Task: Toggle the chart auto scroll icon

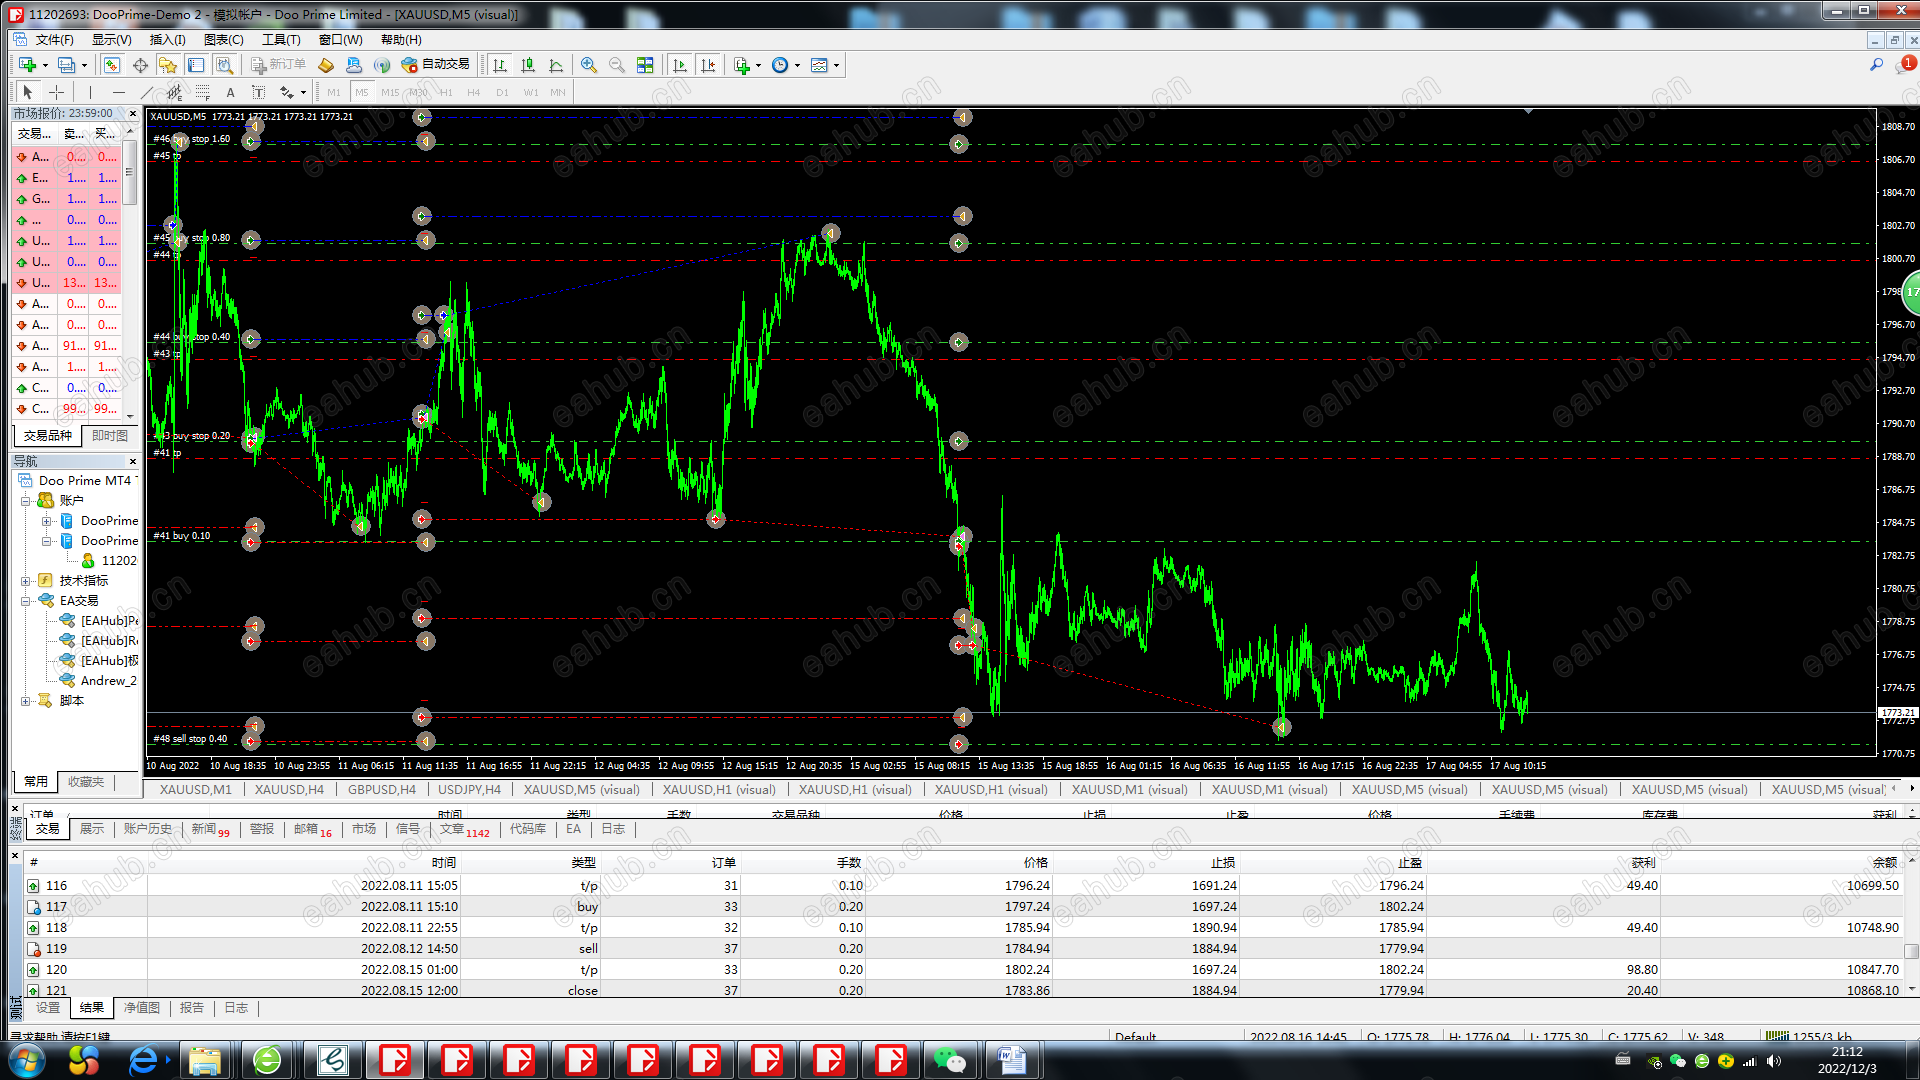Action: pos(680,65)
